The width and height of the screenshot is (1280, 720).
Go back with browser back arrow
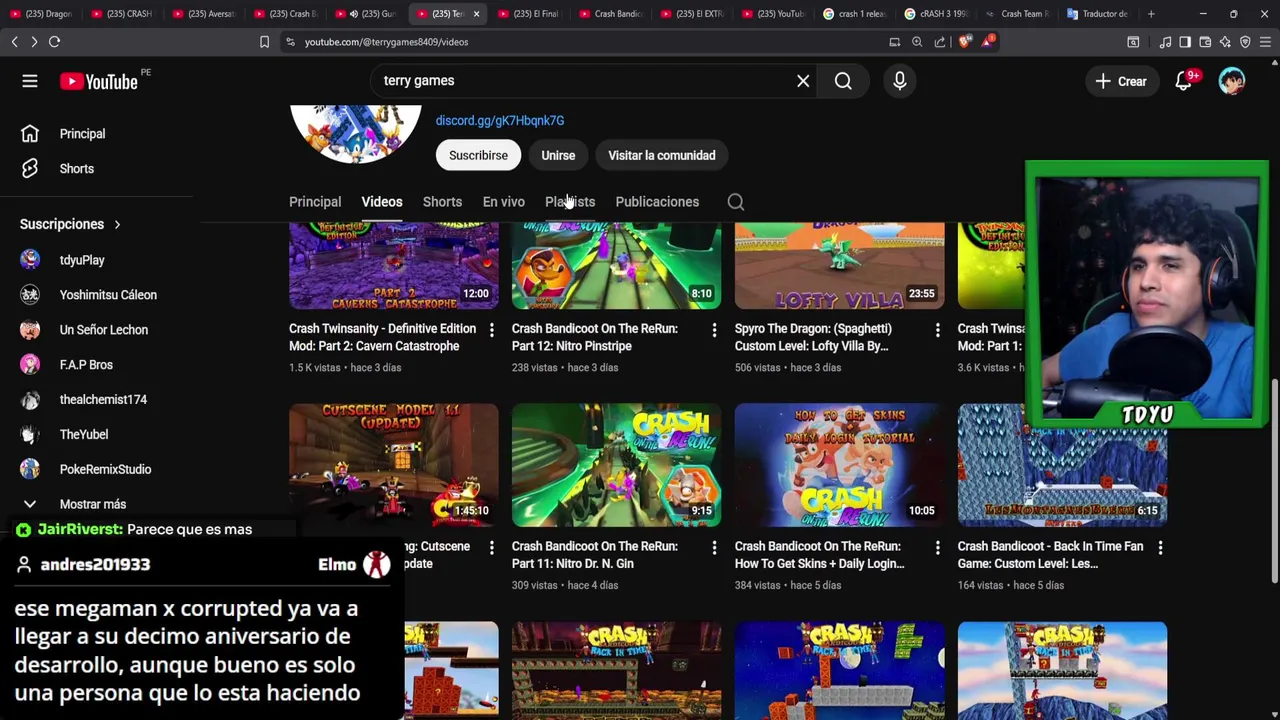coord(14,42)
